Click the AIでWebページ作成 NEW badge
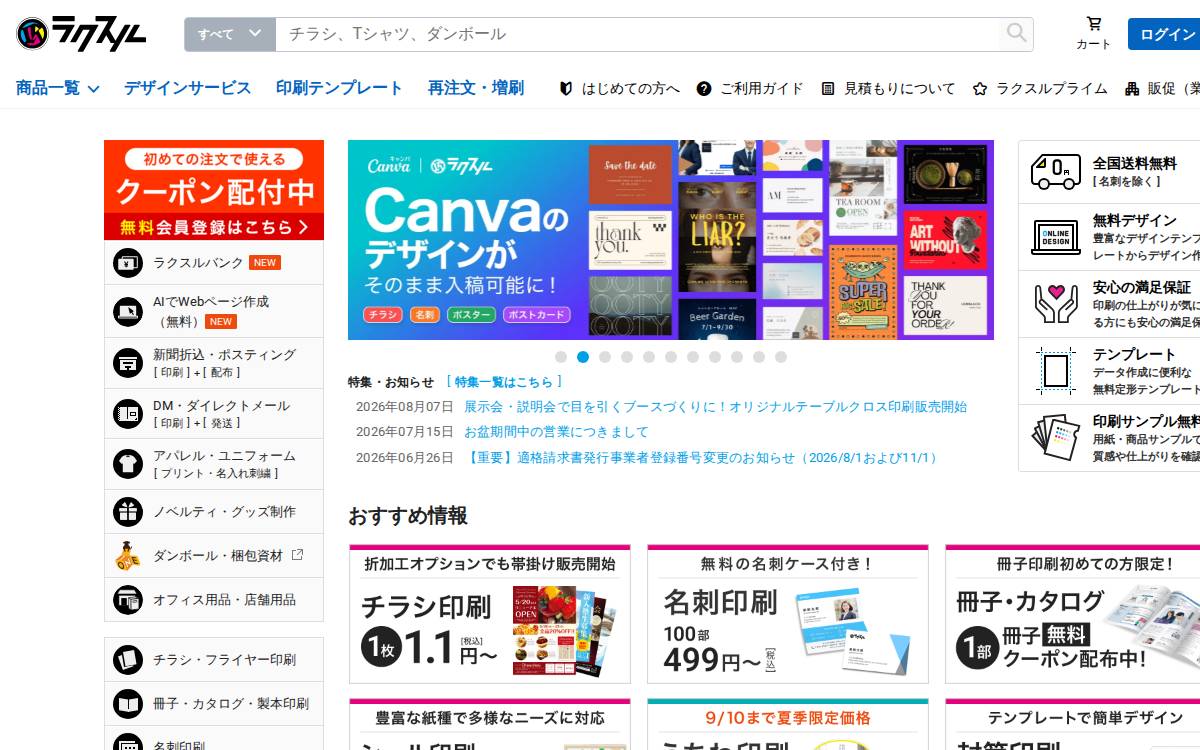 pyautogui.click(x=221, y=322)
